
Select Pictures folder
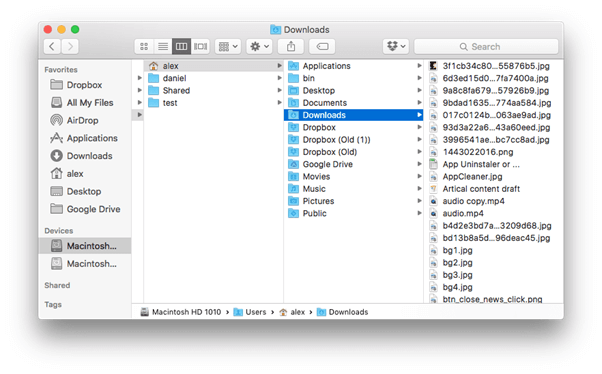[x=353, y=201]
